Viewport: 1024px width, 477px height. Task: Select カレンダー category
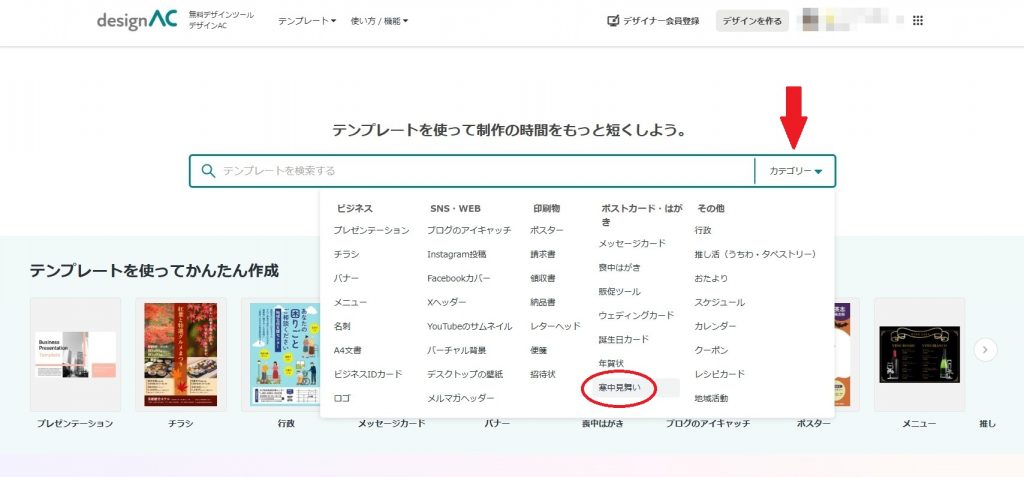point(715,326)
